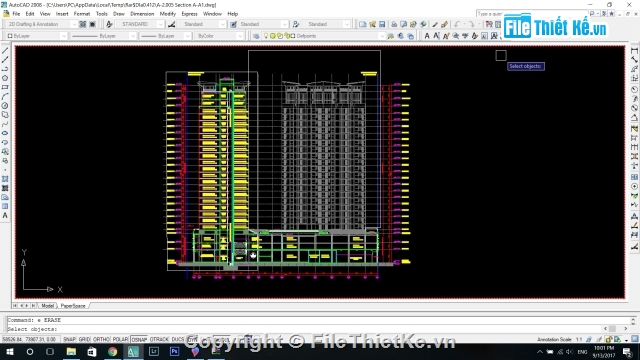Select the Polygon tool in draw toolbar
The image size is (640, 360).
(5, 78)
